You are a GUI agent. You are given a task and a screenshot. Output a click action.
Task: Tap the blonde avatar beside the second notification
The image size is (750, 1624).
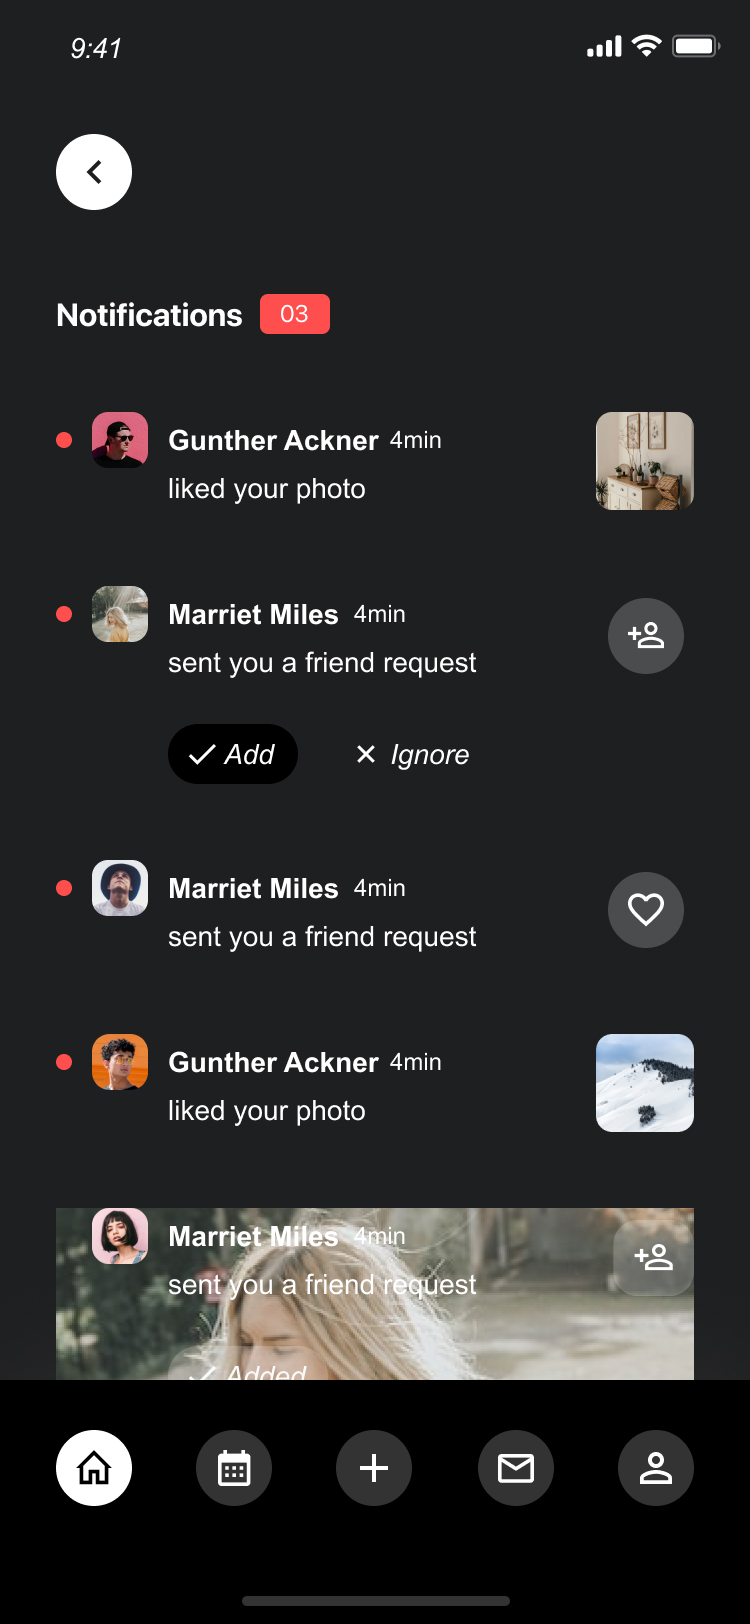[120, 614]
